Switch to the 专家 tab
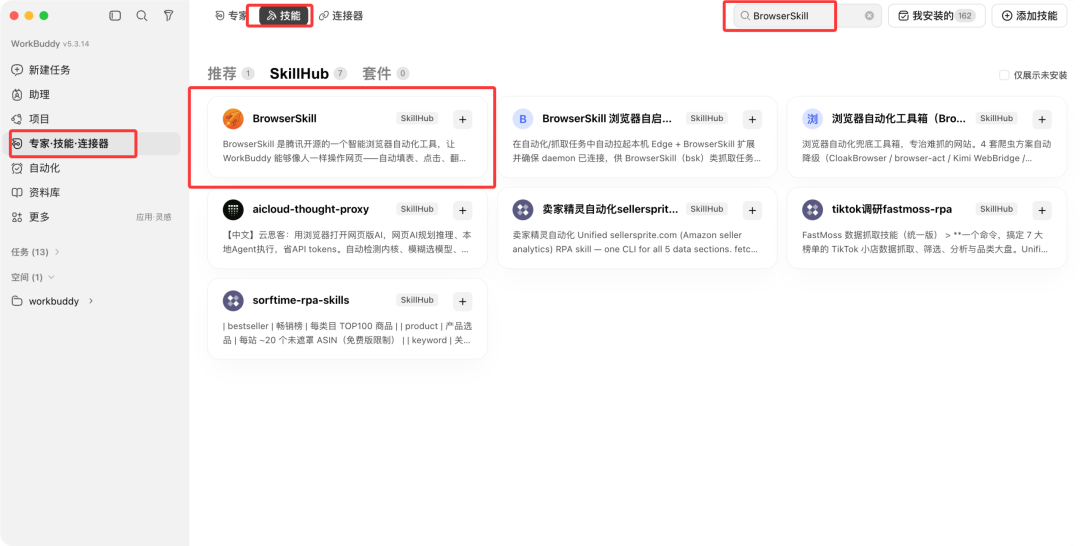Viewport: 1080px width, 546px height. pos(231,16)
